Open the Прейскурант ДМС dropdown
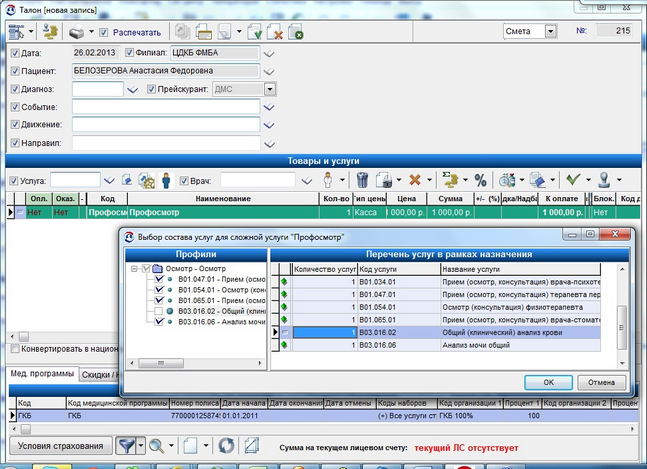This screenshot has height=469, width=647. coord(269,89)
